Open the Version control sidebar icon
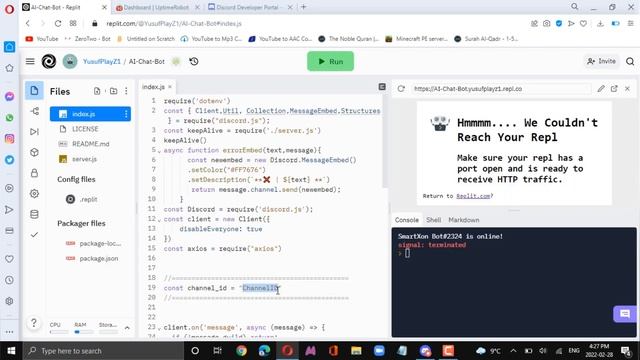Screen dimensions: 640x360 pos(34,111)
